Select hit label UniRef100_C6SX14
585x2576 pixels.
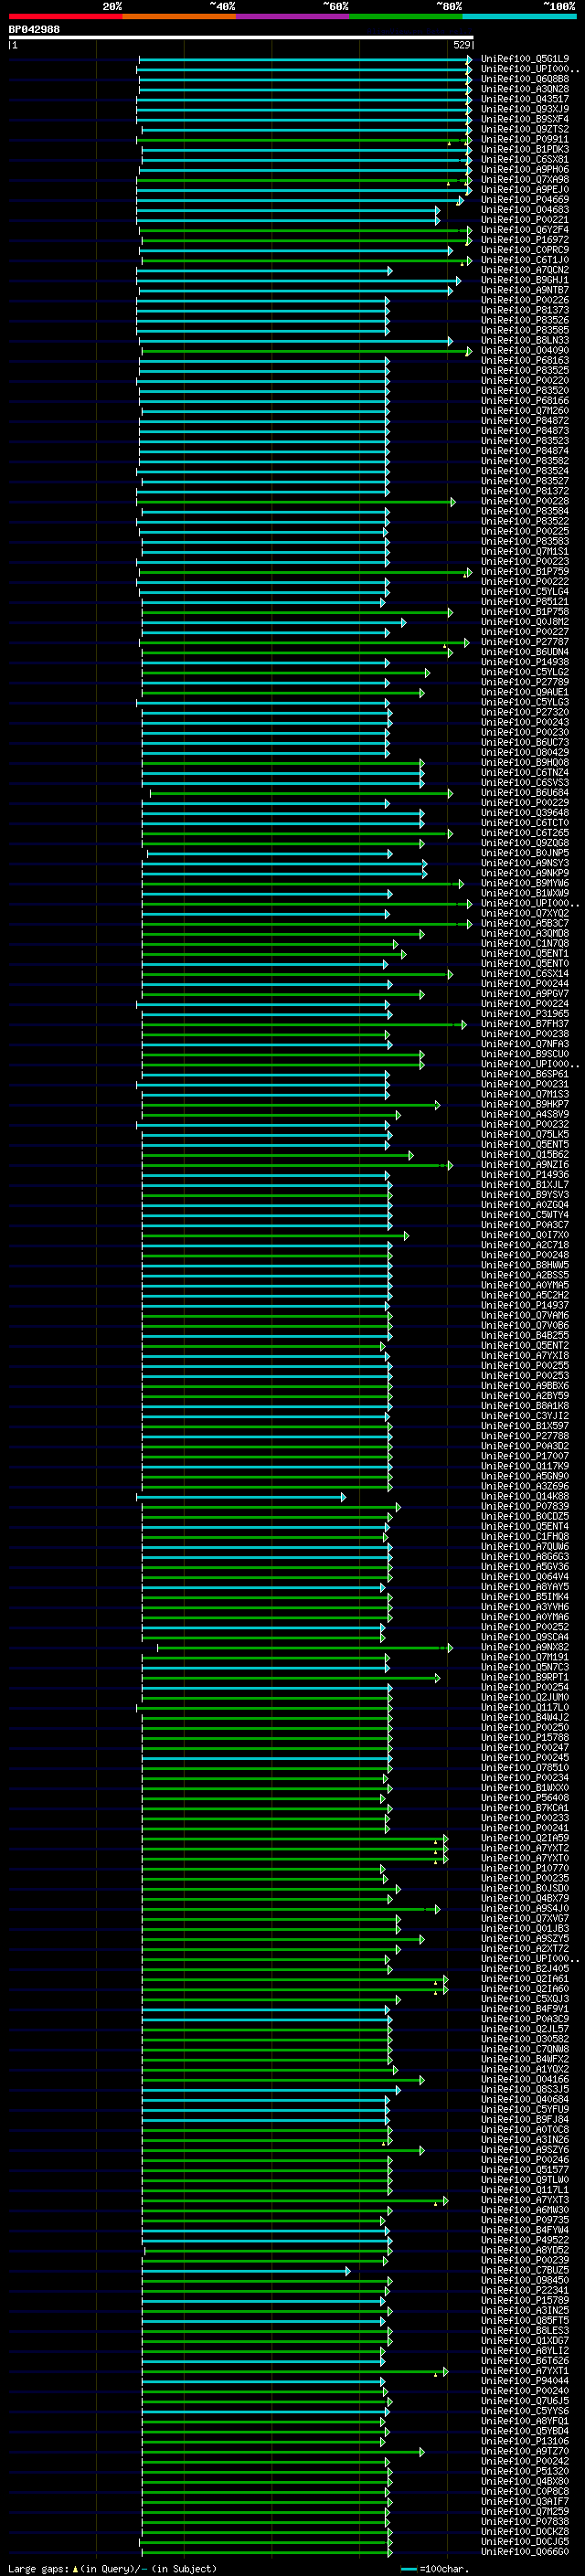[525, 973]
